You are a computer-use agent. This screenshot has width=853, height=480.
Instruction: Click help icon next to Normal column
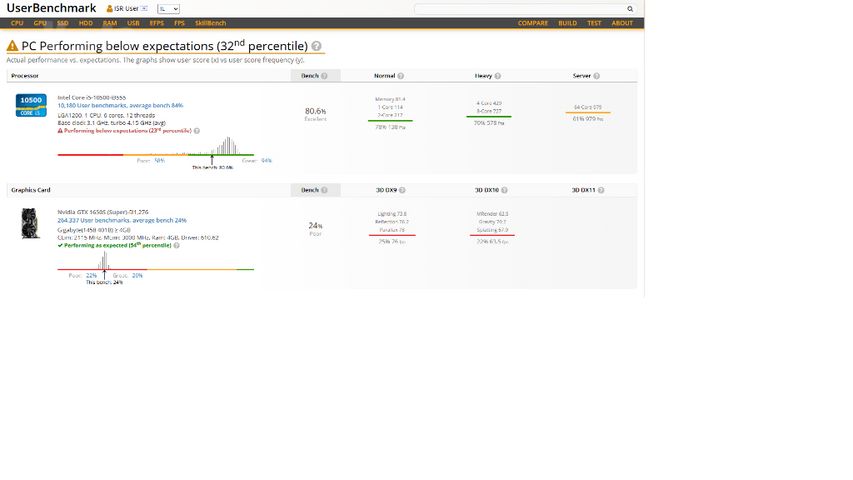[x=400, y=76]
